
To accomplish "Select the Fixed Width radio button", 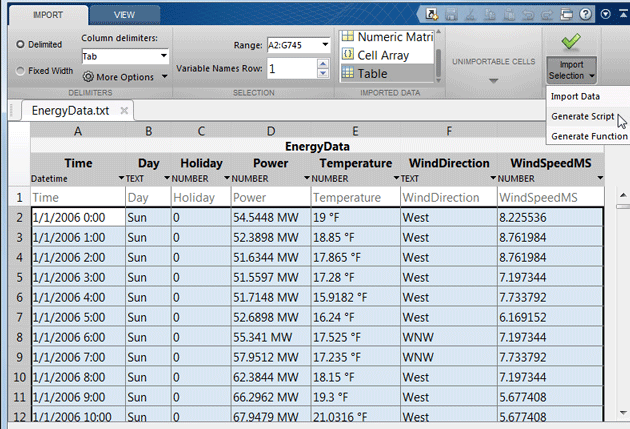I will click(x=21, y=71).
